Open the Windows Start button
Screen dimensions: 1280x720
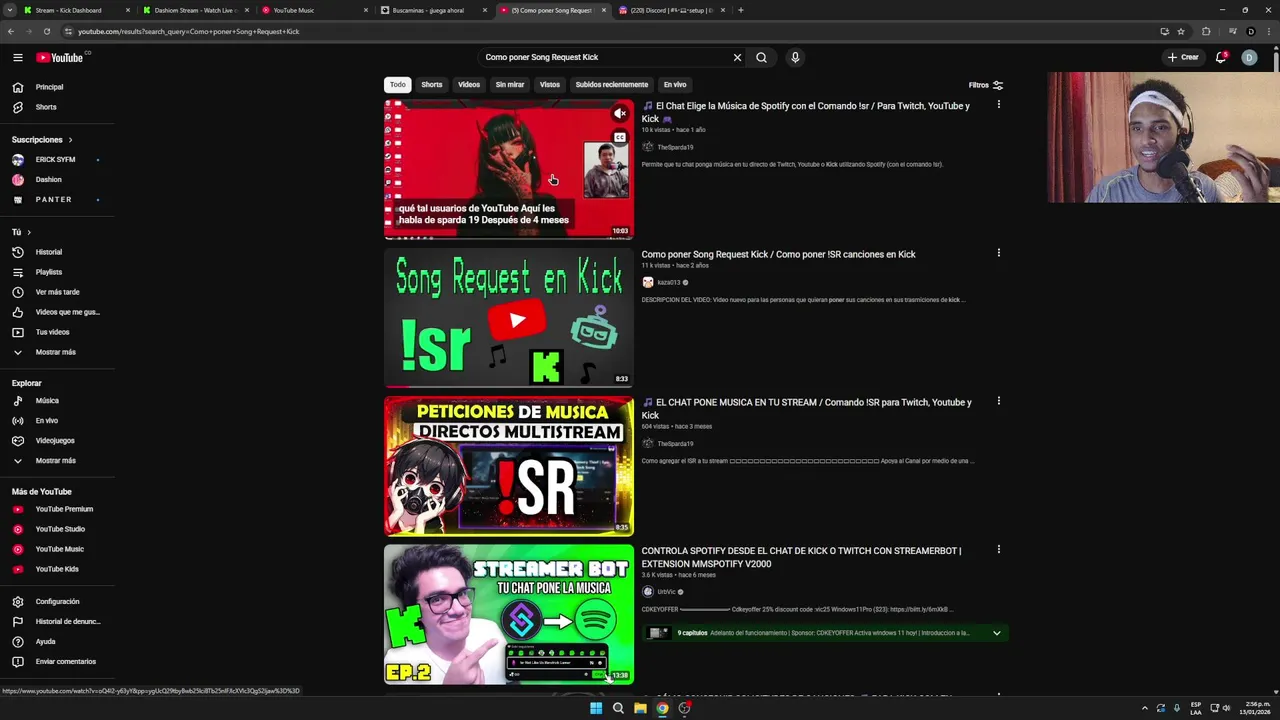point(596,708)
